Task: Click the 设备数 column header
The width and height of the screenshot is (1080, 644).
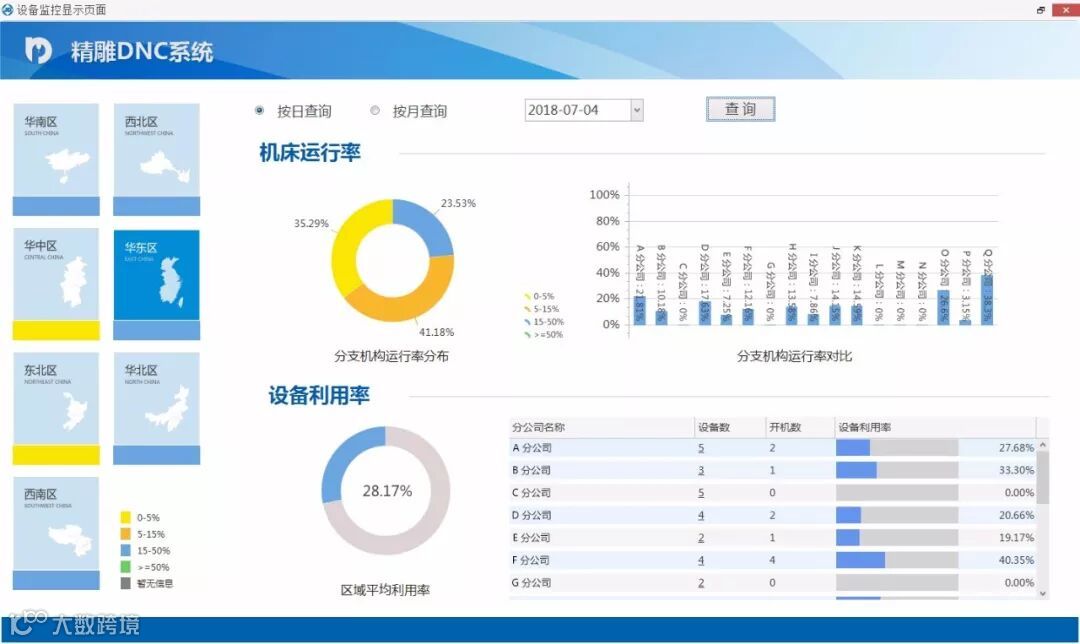Action: point(729,427)
